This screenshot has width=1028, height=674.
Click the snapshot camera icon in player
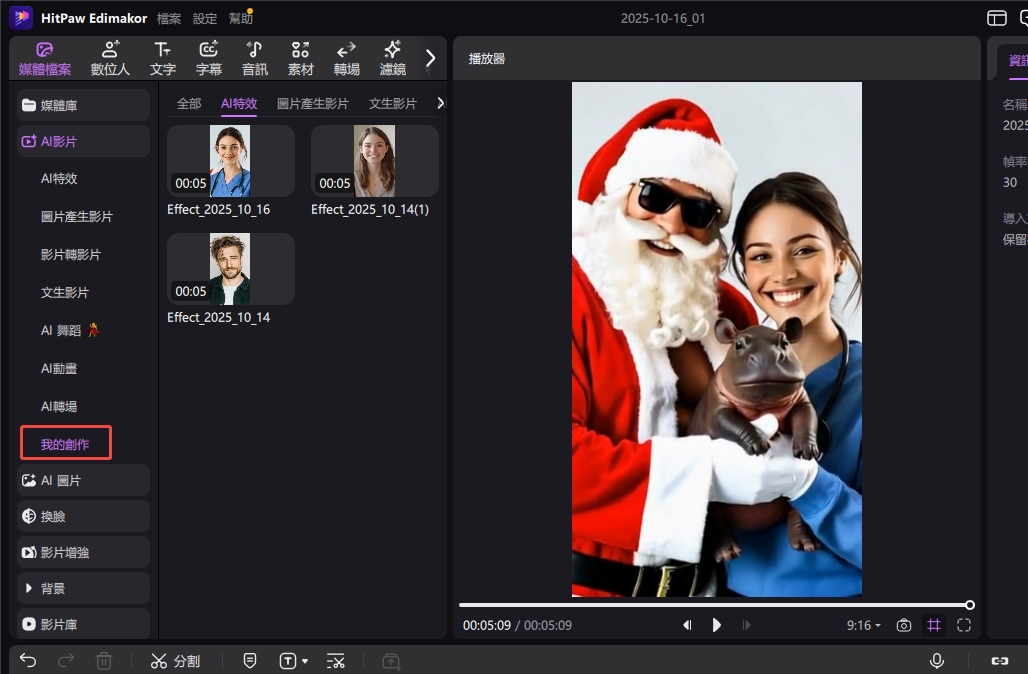[x=904, y=625]
